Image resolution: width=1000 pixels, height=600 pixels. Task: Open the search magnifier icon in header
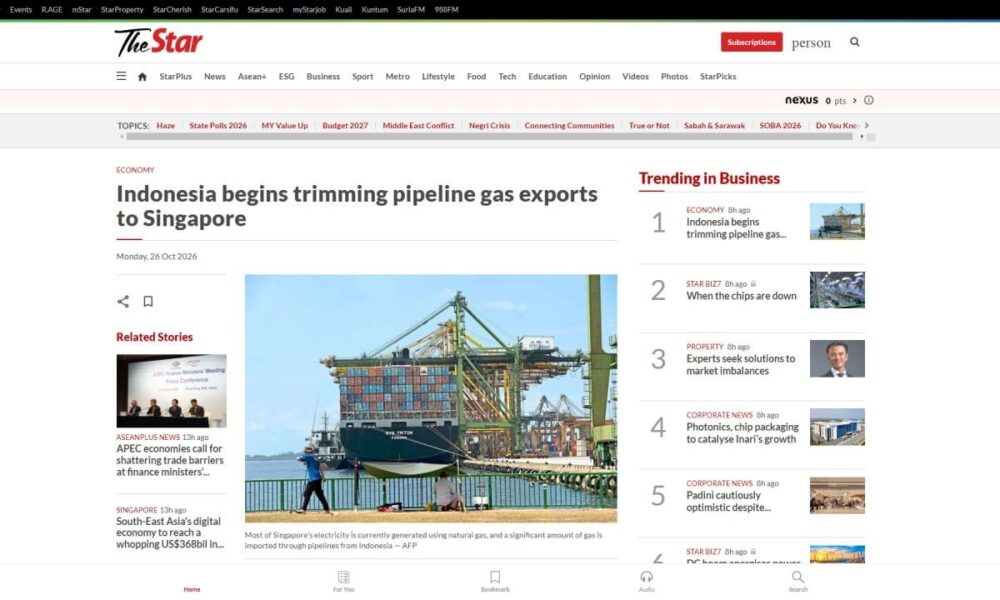pos(855,42)
